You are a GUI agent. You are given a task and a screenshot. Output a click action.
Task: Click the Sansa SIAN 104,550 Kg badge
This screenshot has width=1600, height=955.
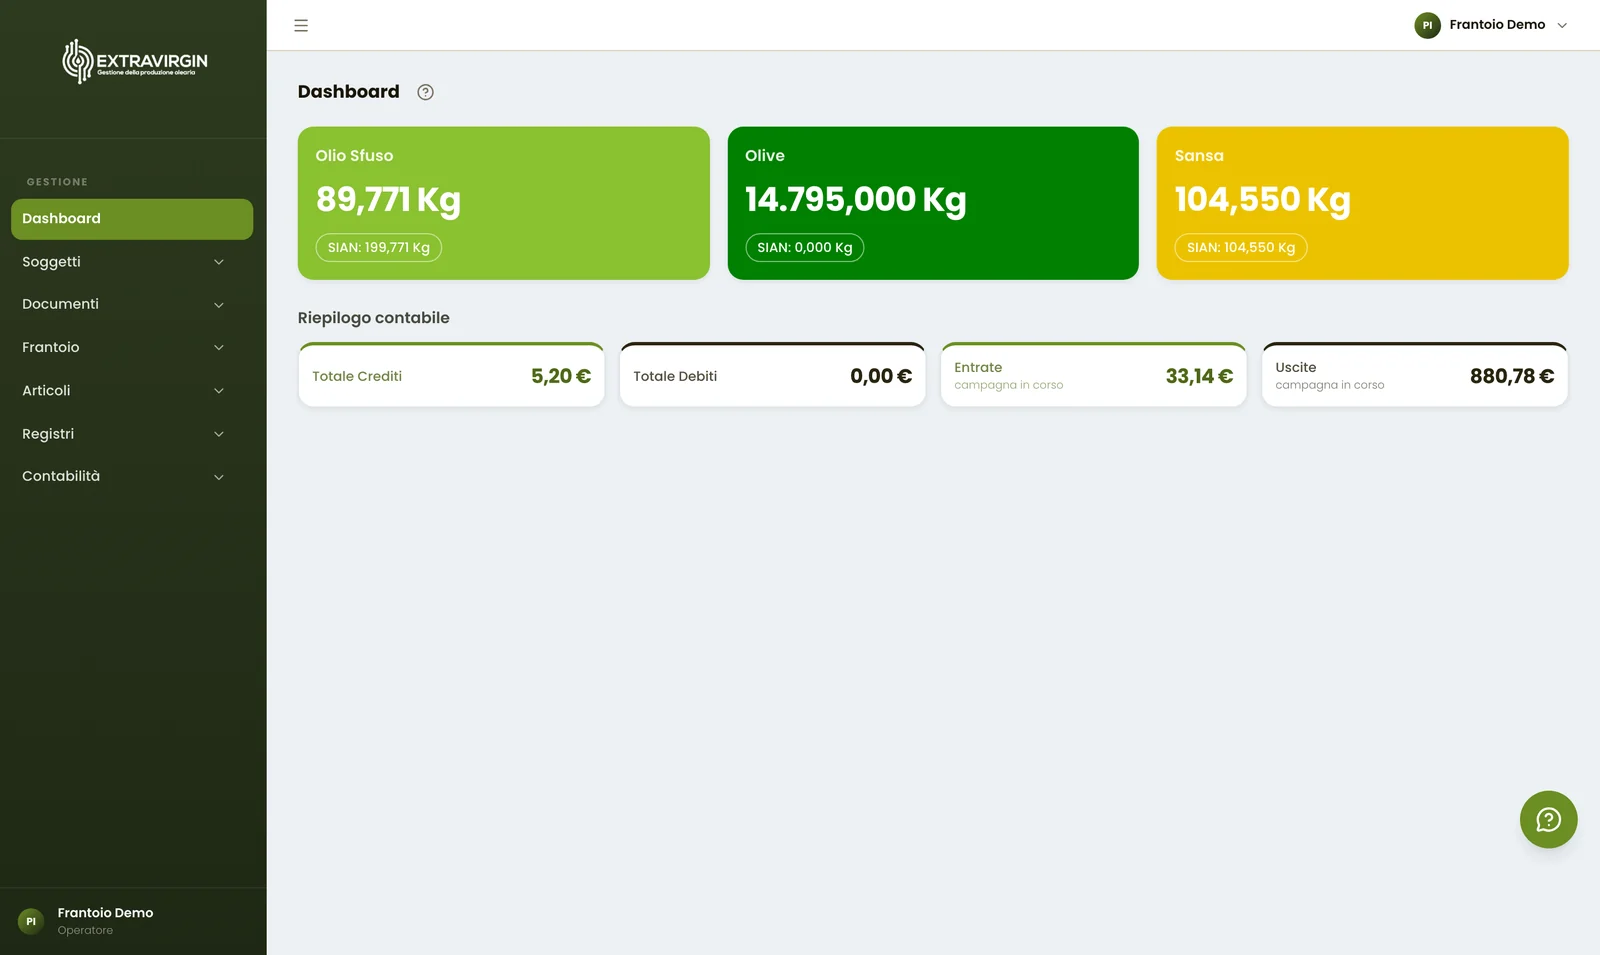pyautogui.click(x=1241, y=248)
